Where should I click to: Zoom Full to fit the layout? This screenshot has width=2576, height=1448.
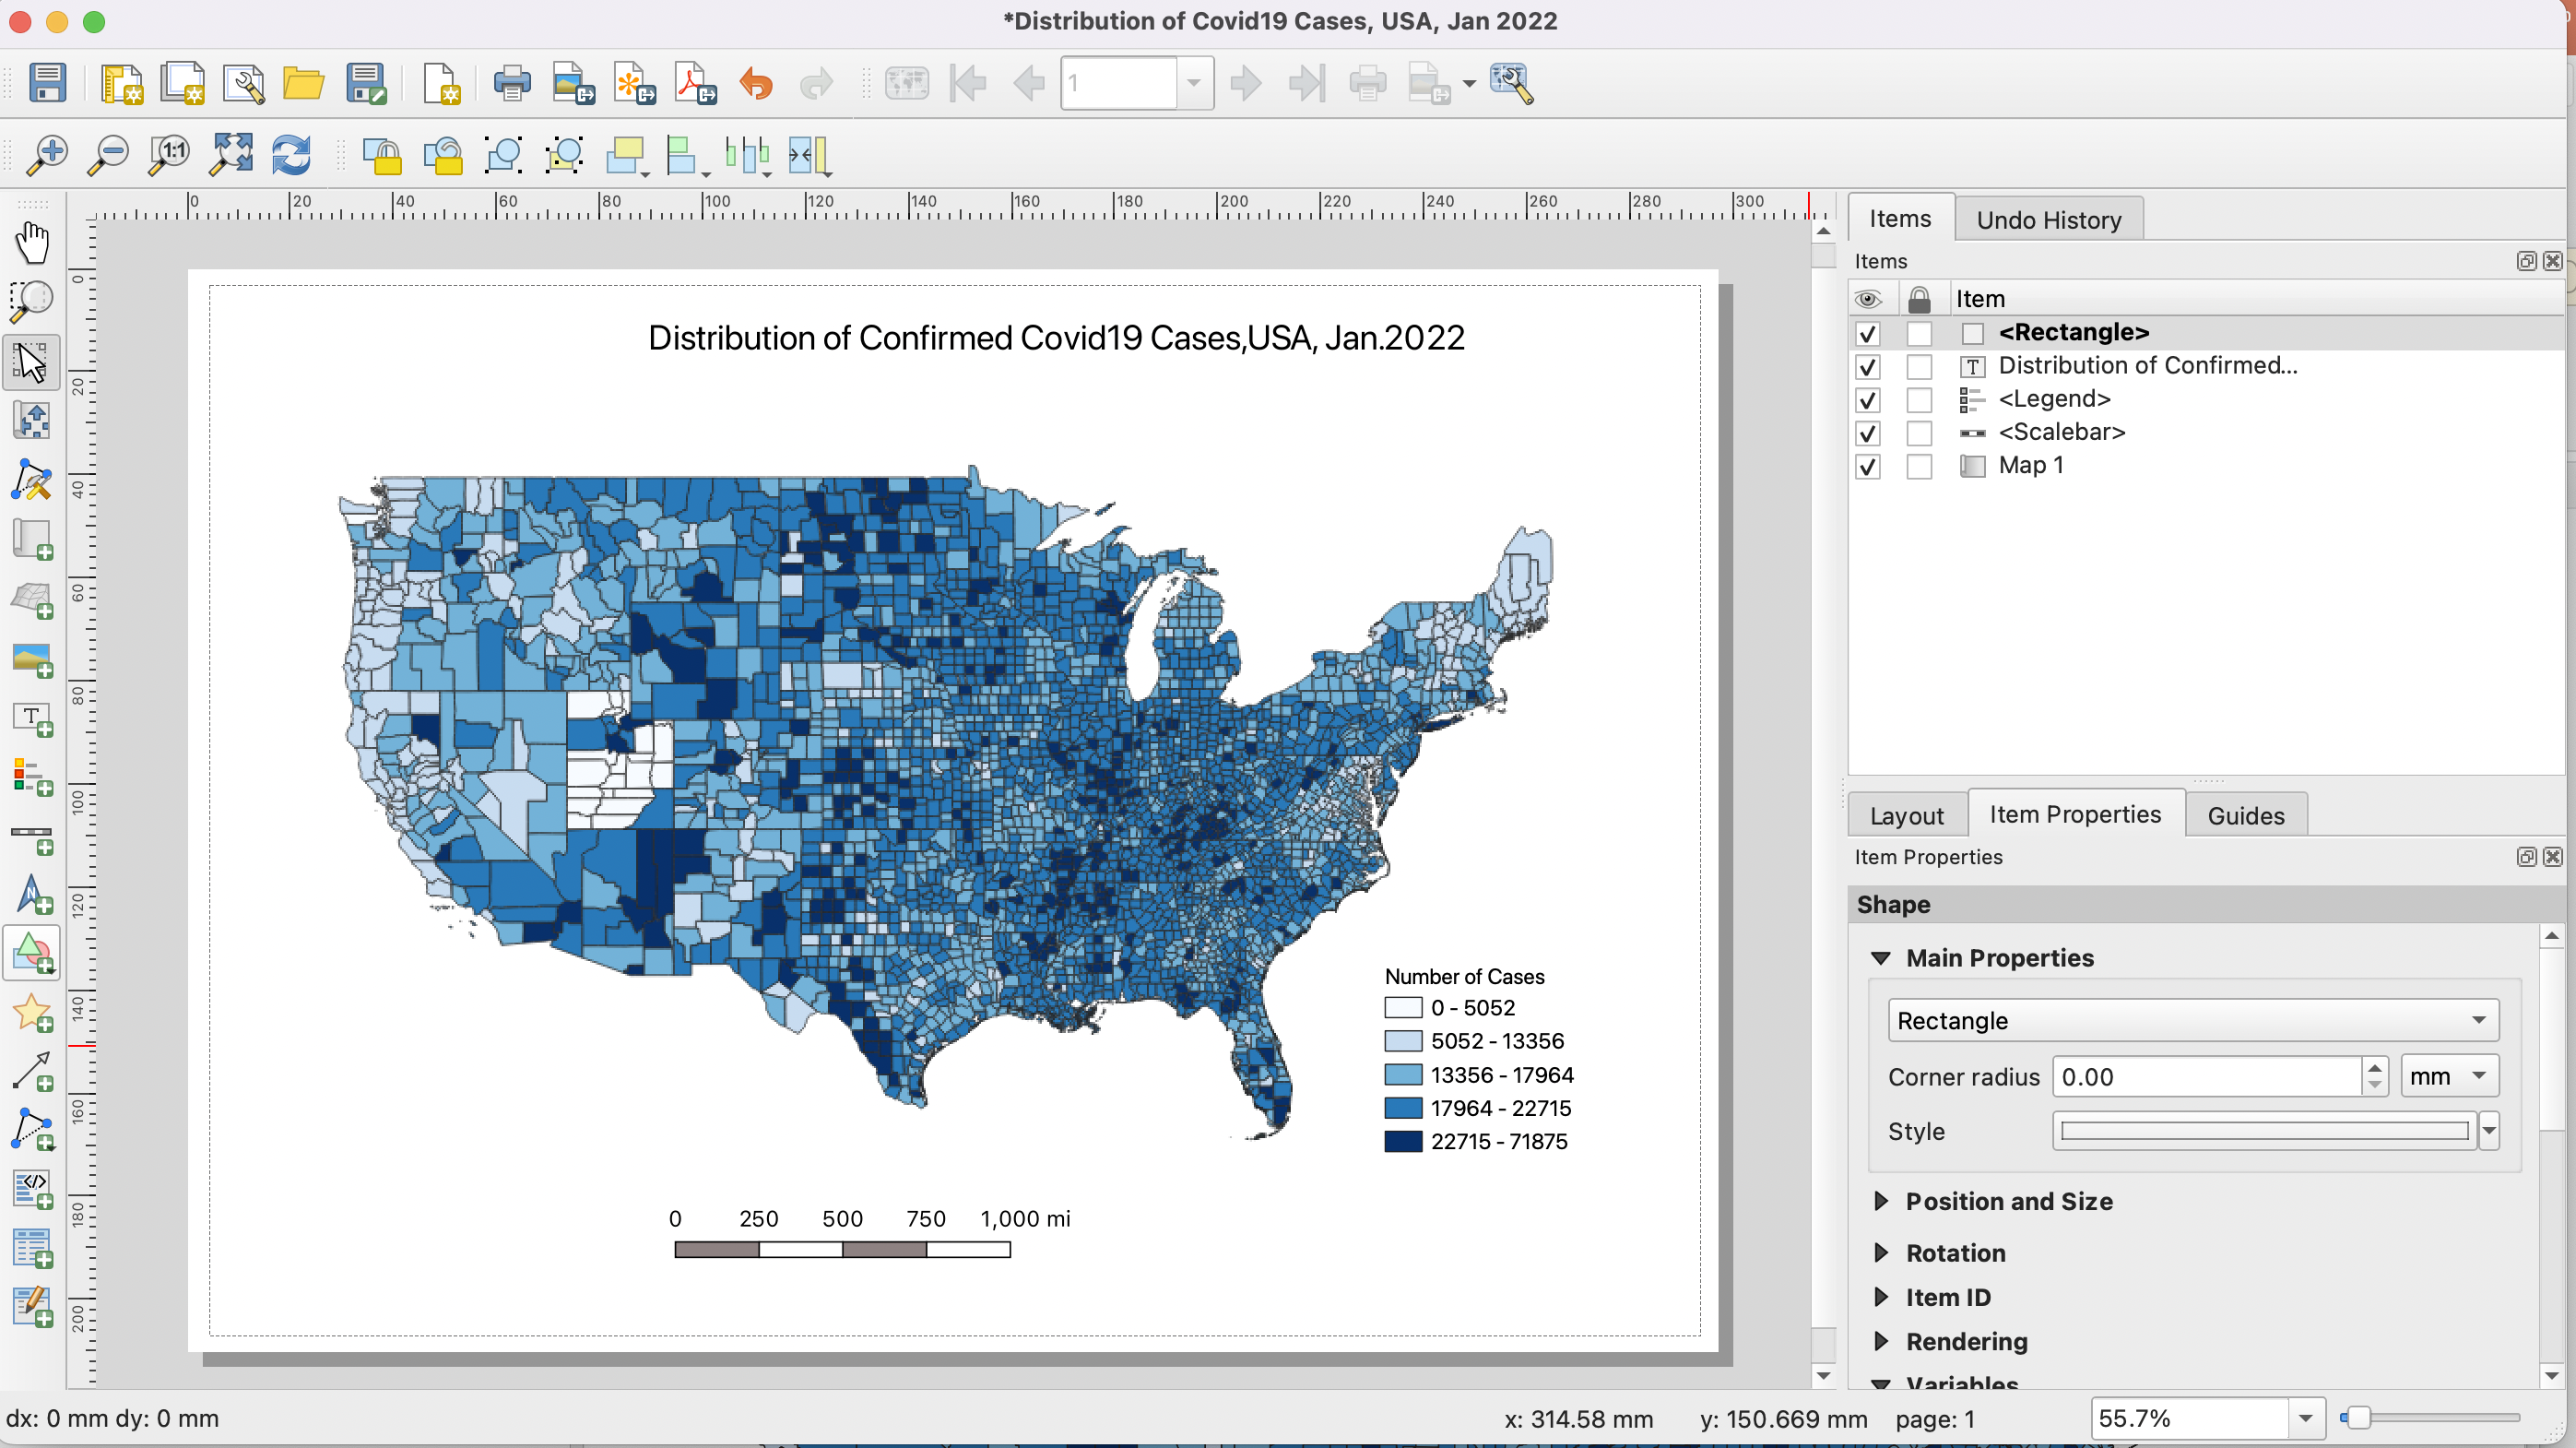pos(230,155)
